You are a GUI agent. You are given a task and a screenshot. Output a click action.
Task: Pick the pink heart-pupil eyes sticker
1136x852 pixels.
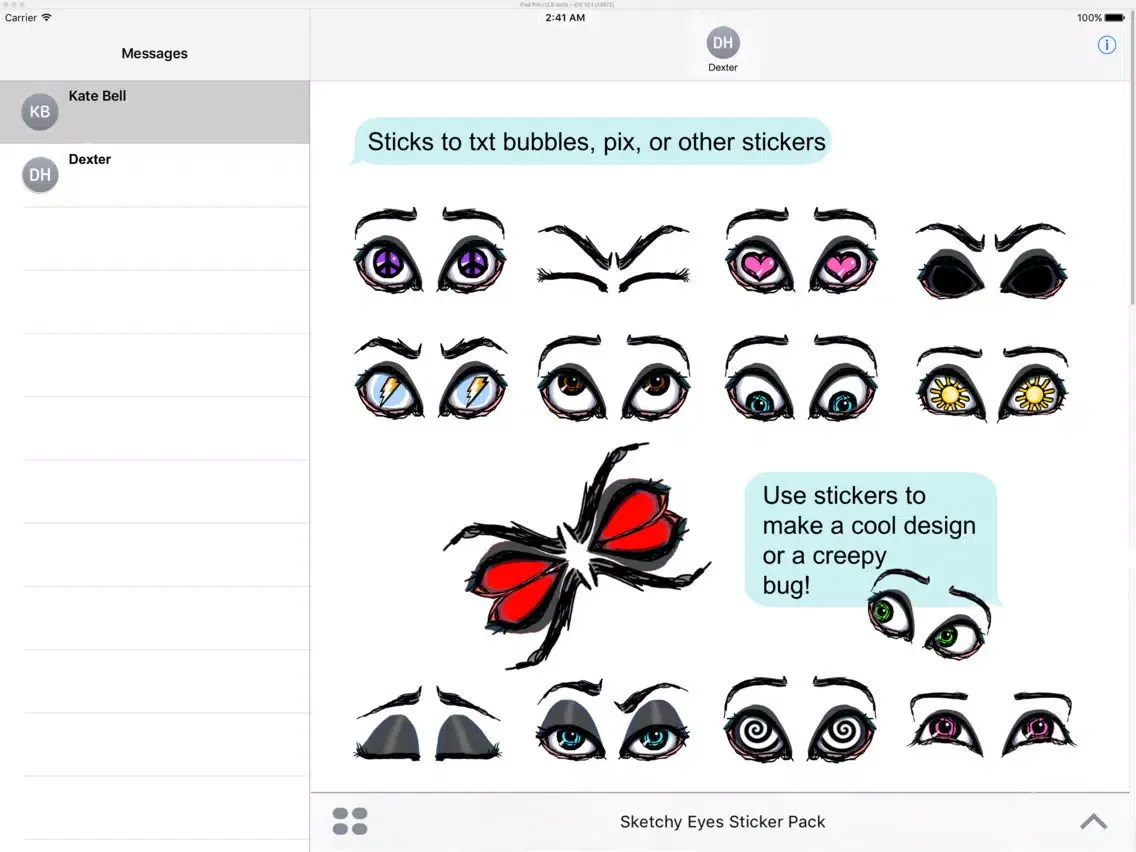pyautogui.click(x=800, y=252)
